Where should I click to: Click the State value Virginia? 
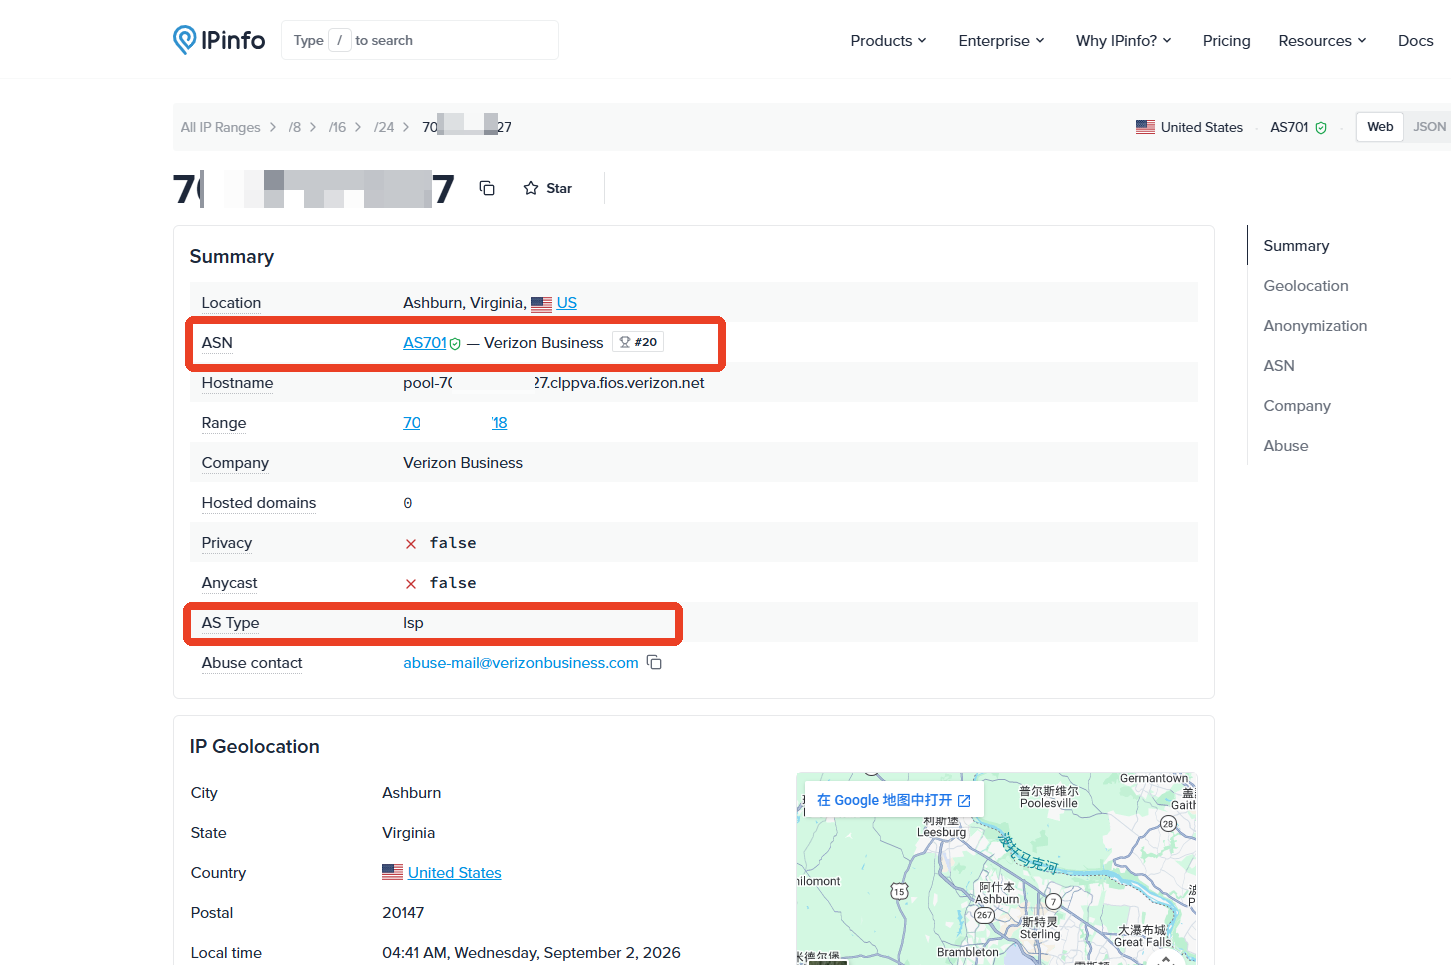tap(408, 833)
